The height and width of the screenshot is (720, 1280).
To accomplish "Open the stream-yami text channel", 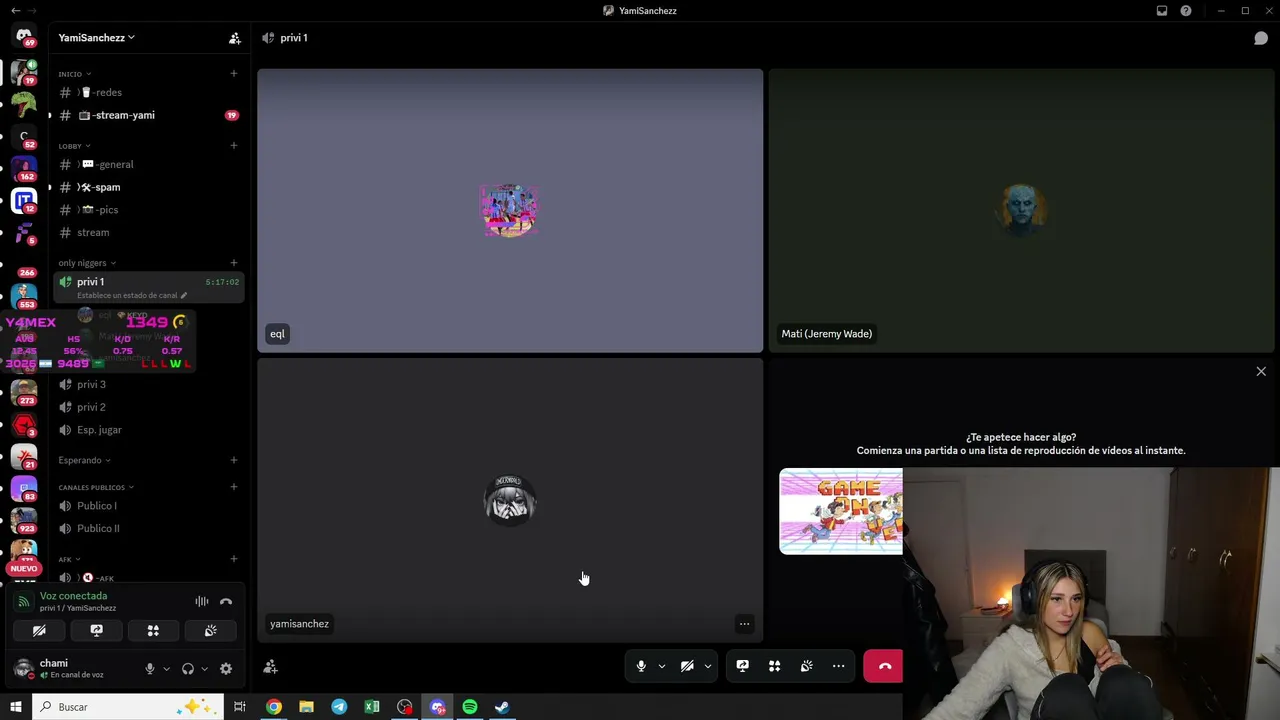I will pos(148,115).
